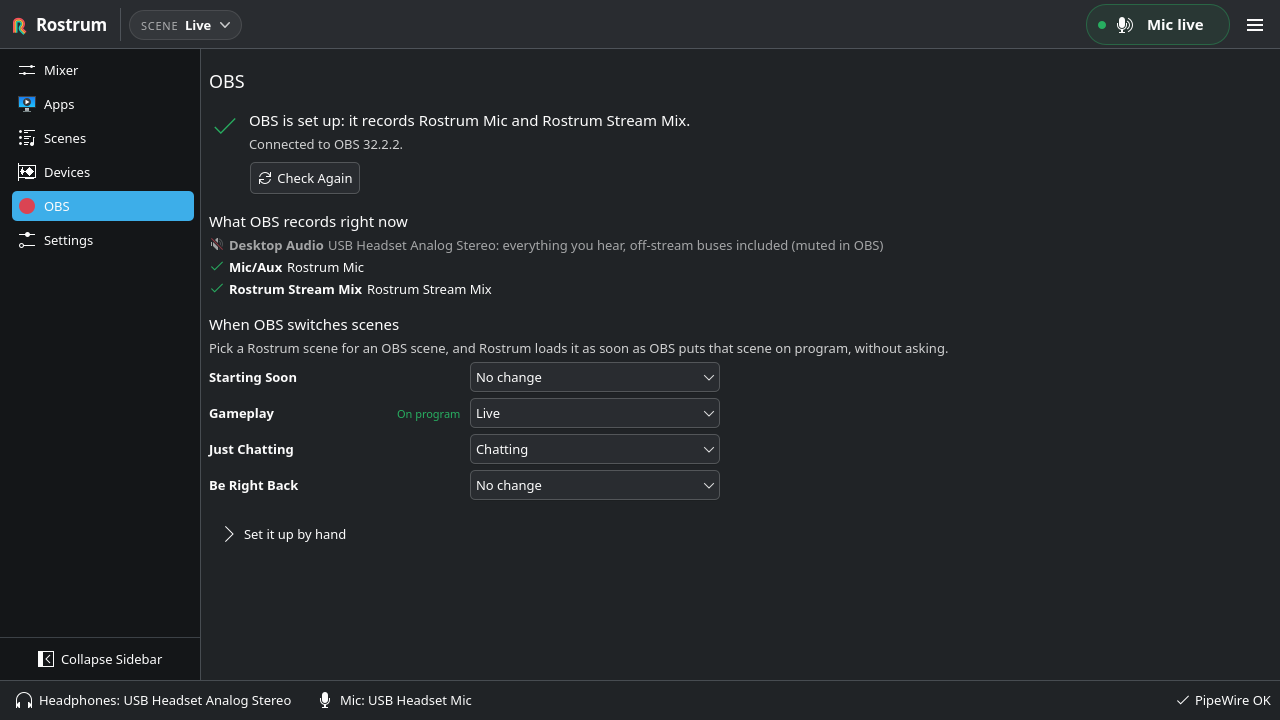This screenshot has width=1280, height=720.
Task: Click the Starting Soon row label
Action: coord(253,377)
